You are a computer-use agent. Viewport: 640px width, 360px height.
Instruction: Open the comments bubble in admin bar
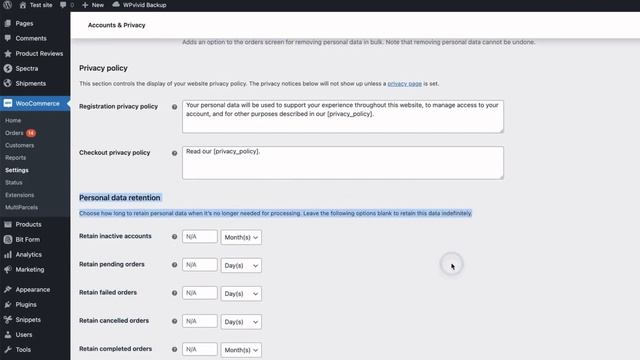click(63, 5)
